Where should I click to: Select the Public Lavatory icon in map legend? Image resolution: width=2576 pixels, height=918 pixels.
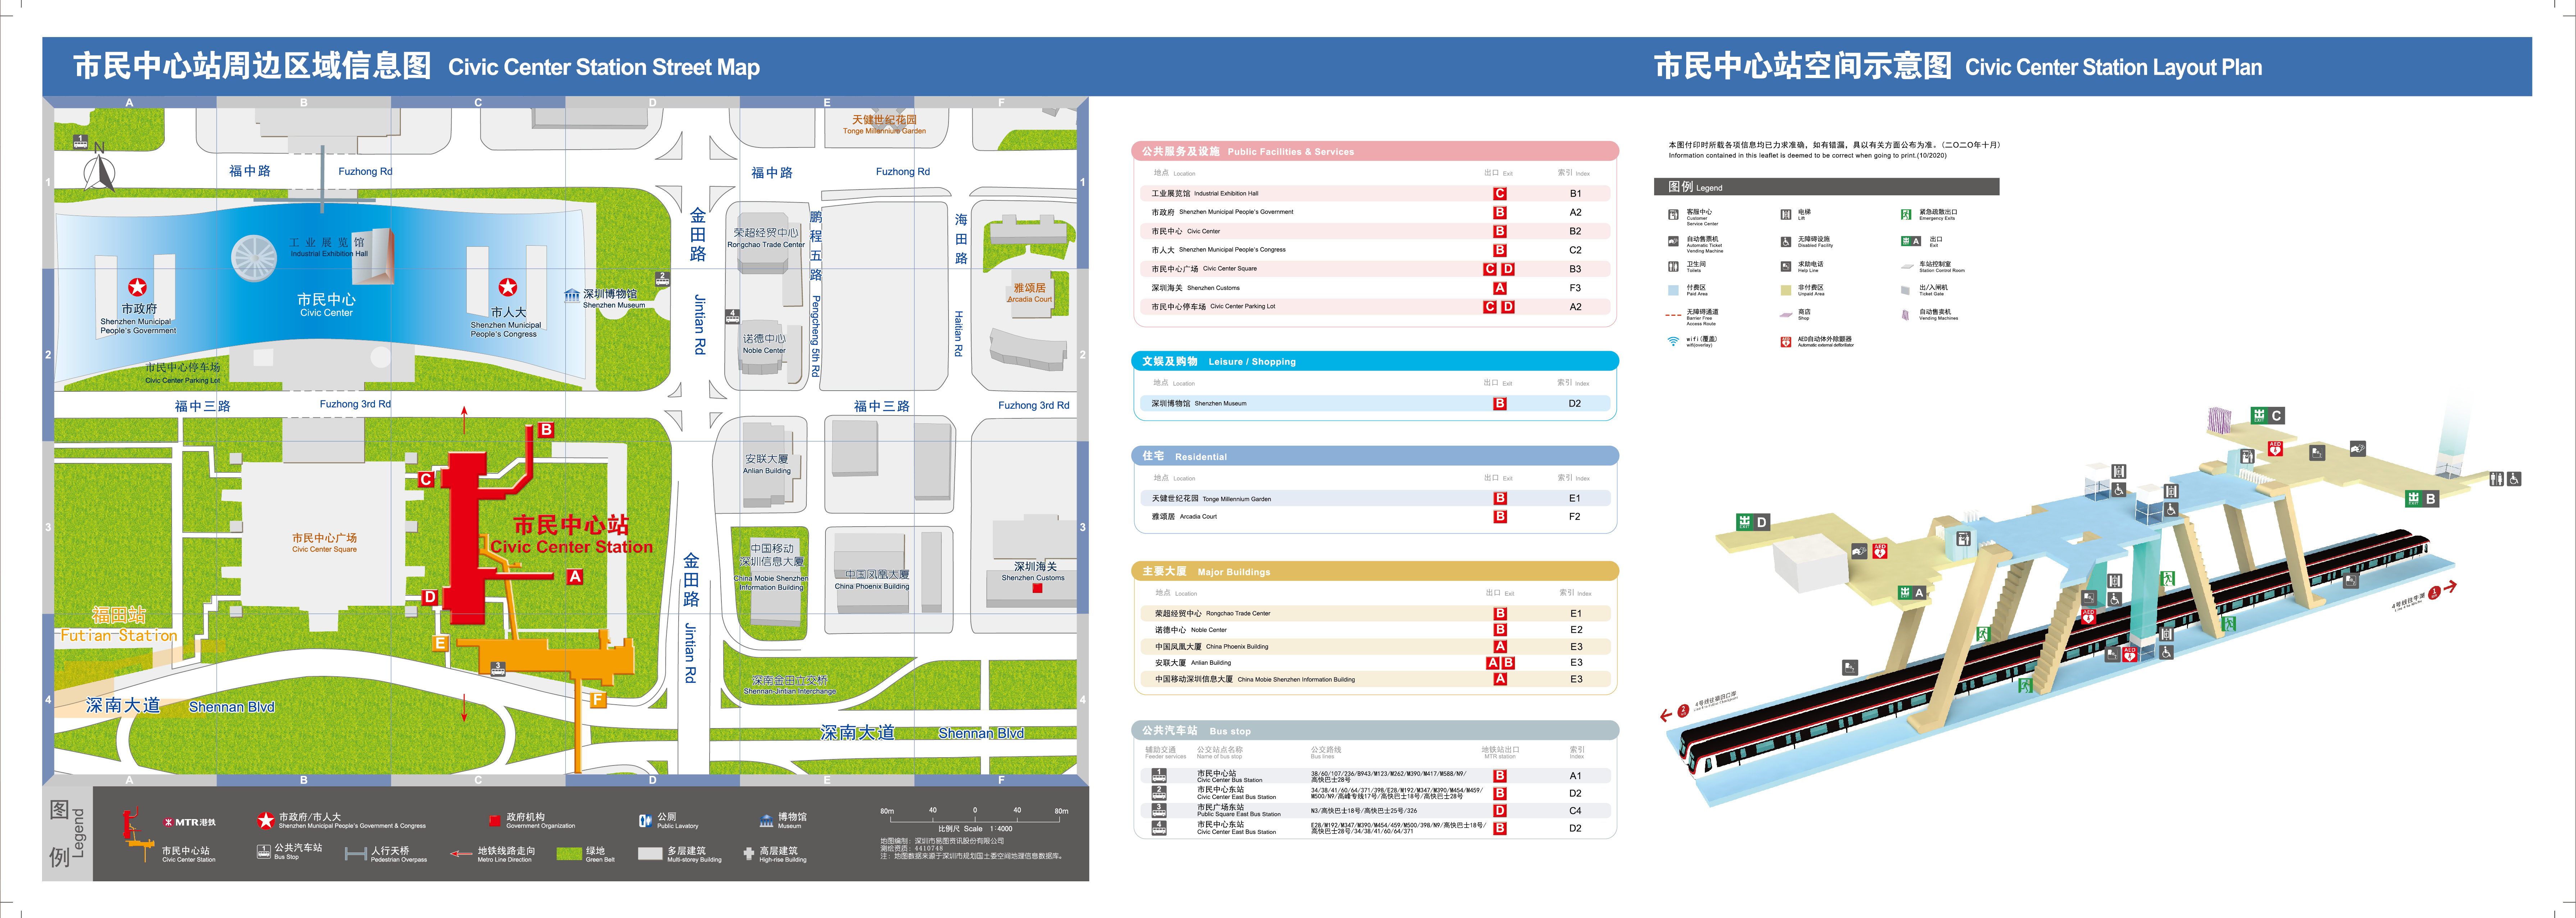click(x=645, y=821)
